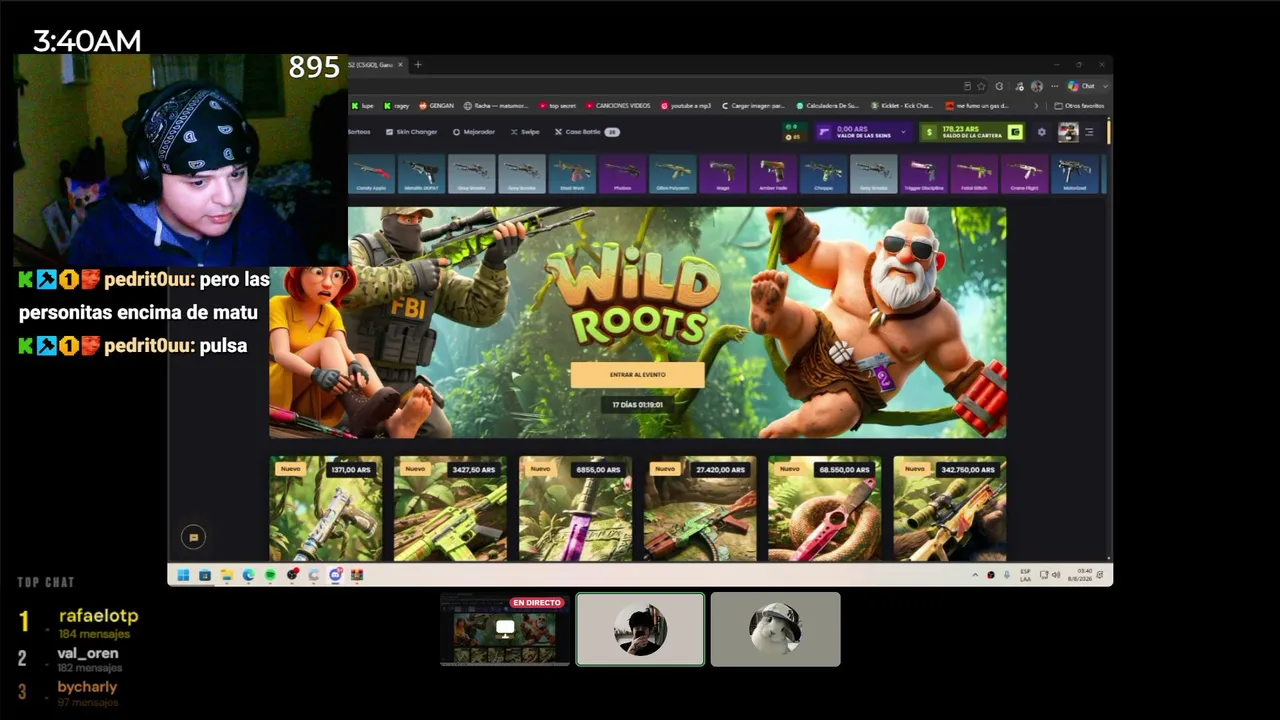The width and height of the screenshot is (1280, 720).
Task: Click the taskbar volume icon
Action: pos(1055,575)
